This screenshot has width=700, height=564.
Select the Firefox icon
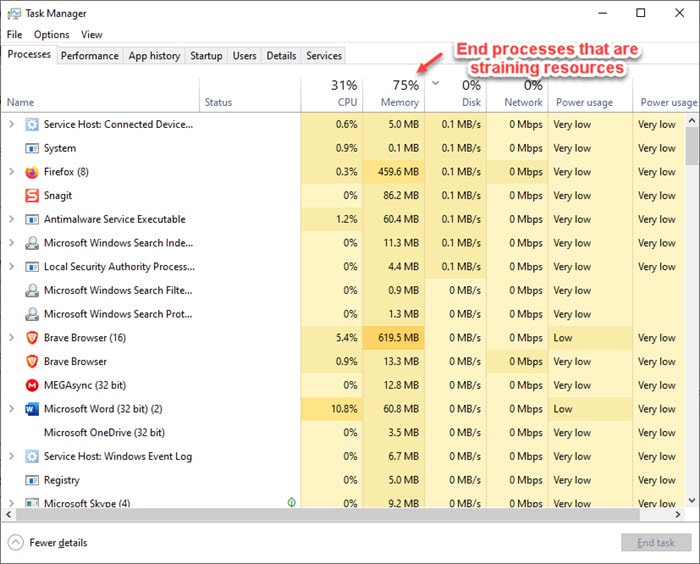pos(32,172)
